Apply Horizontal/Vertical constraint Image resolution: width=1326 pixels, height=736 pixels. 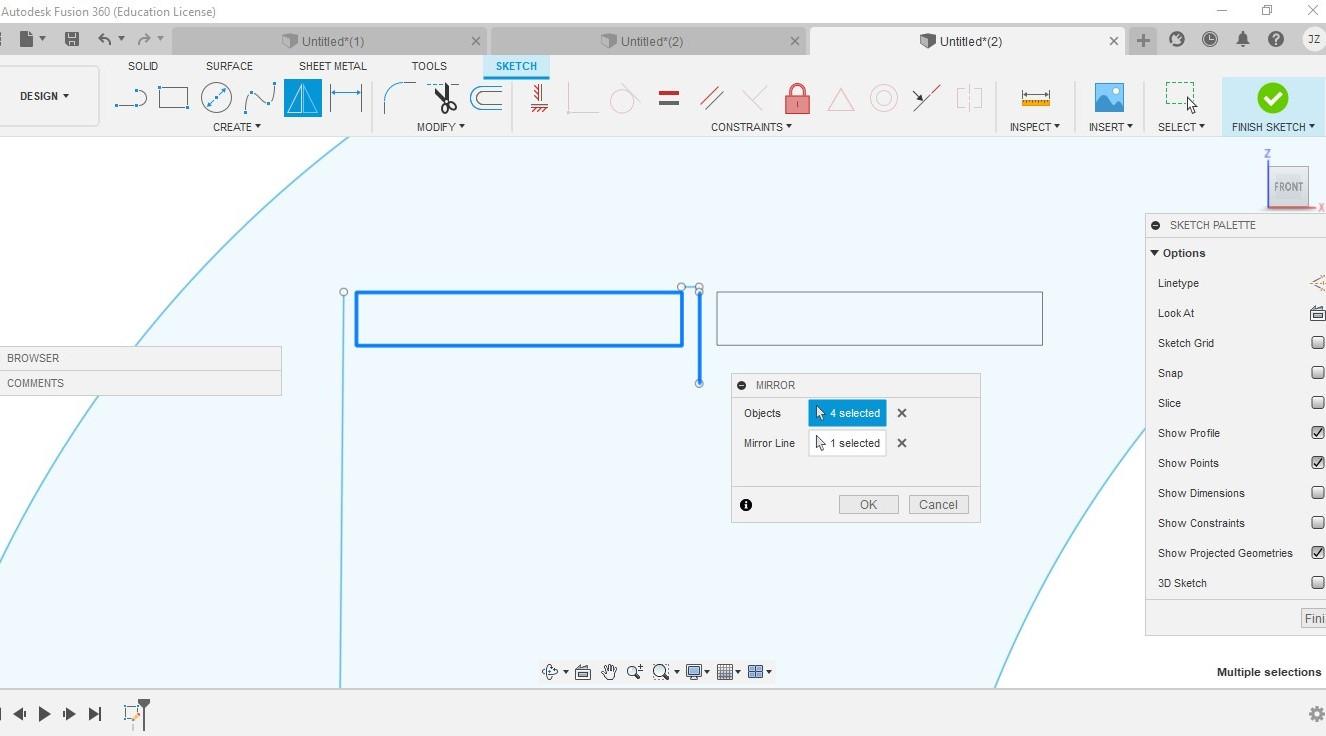point(539,98)
